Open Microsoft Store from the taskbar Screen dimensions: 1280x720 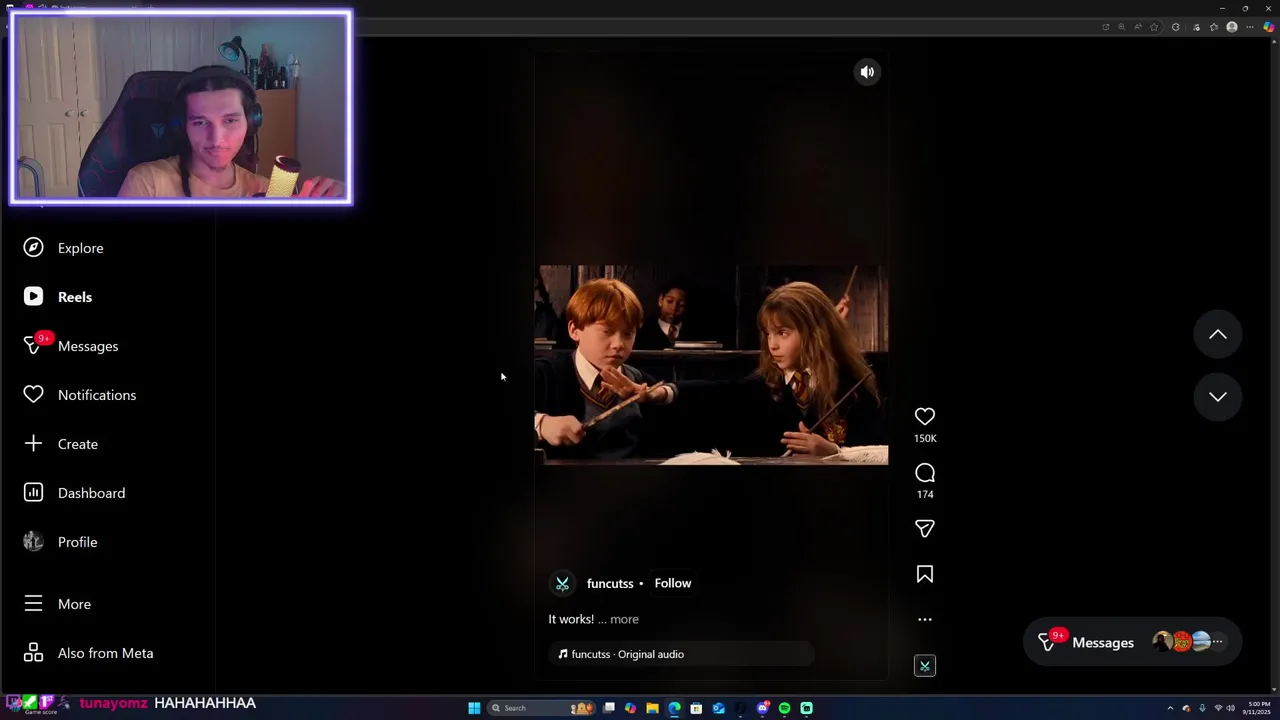click(696, 708)
